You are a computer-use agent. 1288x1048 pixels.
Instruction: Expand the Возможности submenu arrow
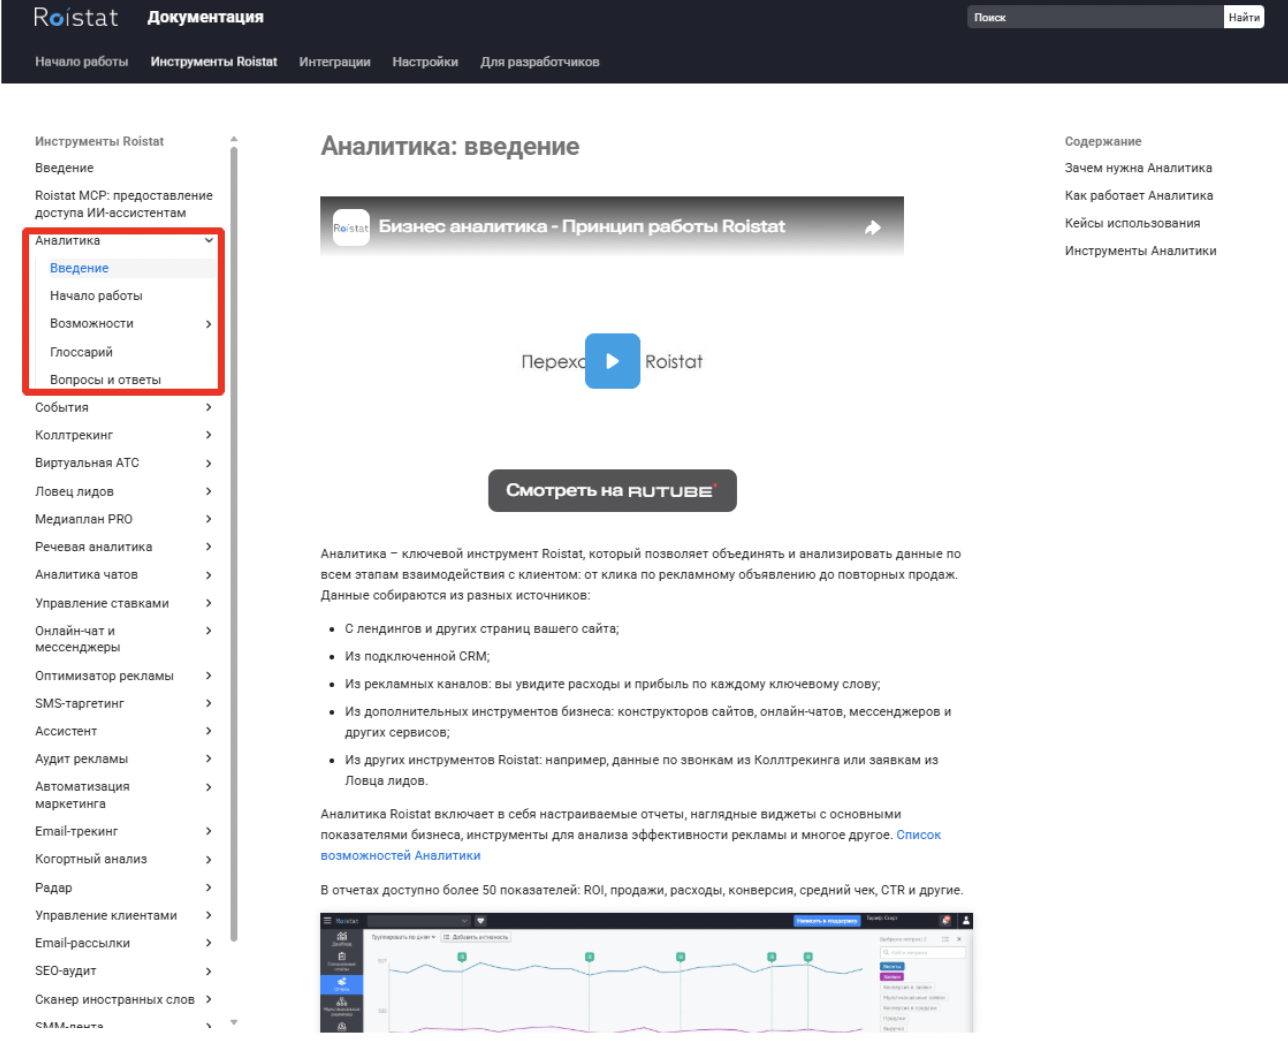point(209,324)
